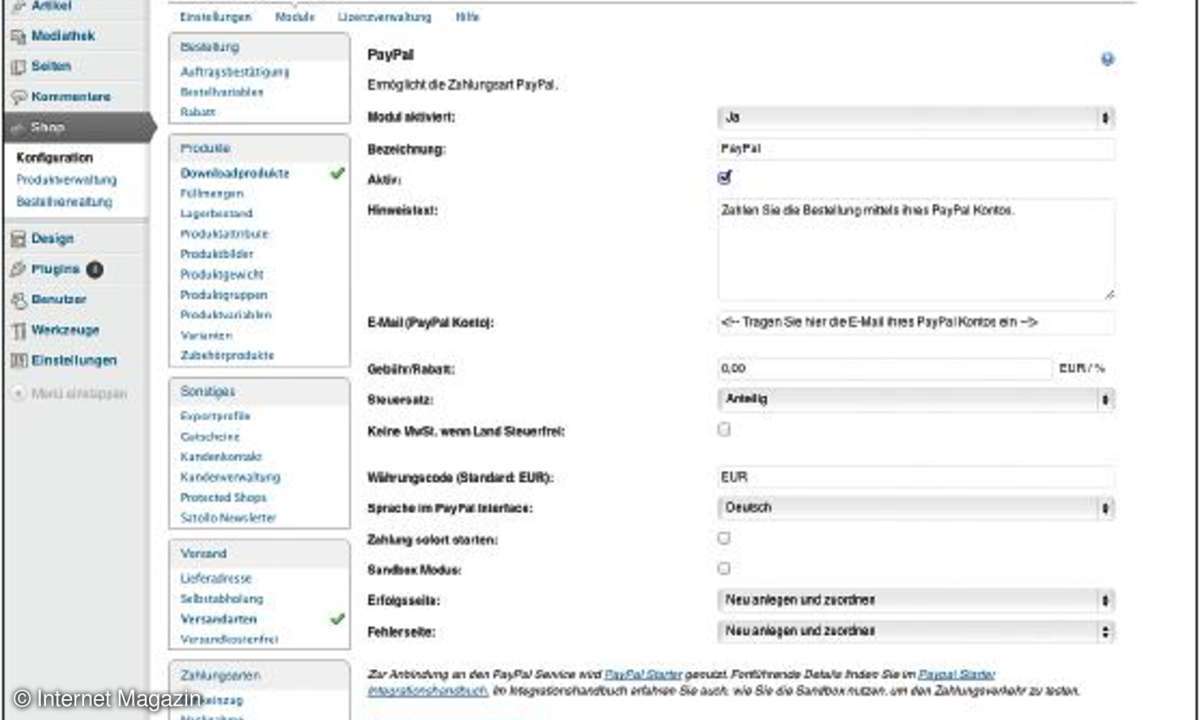Open the Kundenkontakt module
The height and width of the screenshot is (720, 1200).
click(221, 457)
